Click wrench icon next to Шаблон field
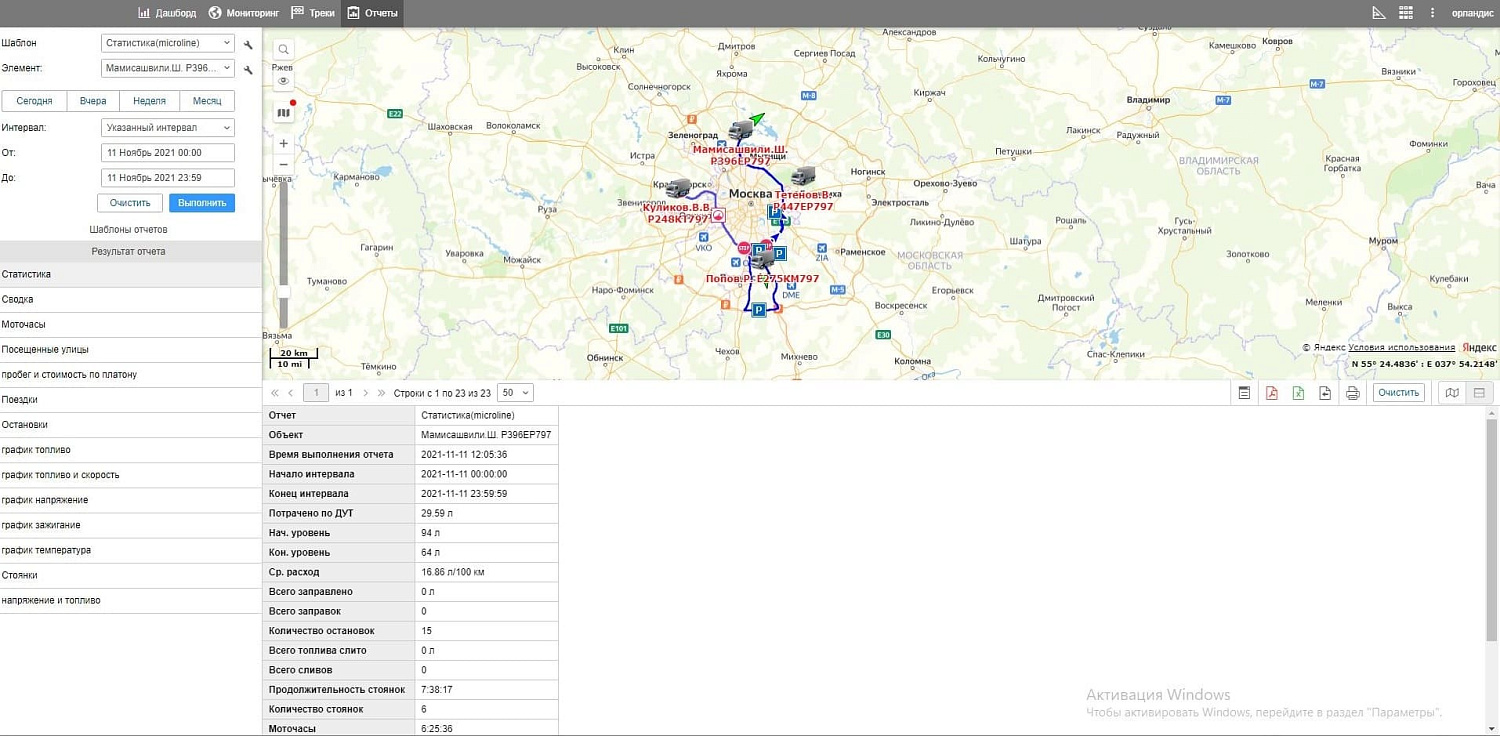 coord(248,44)
